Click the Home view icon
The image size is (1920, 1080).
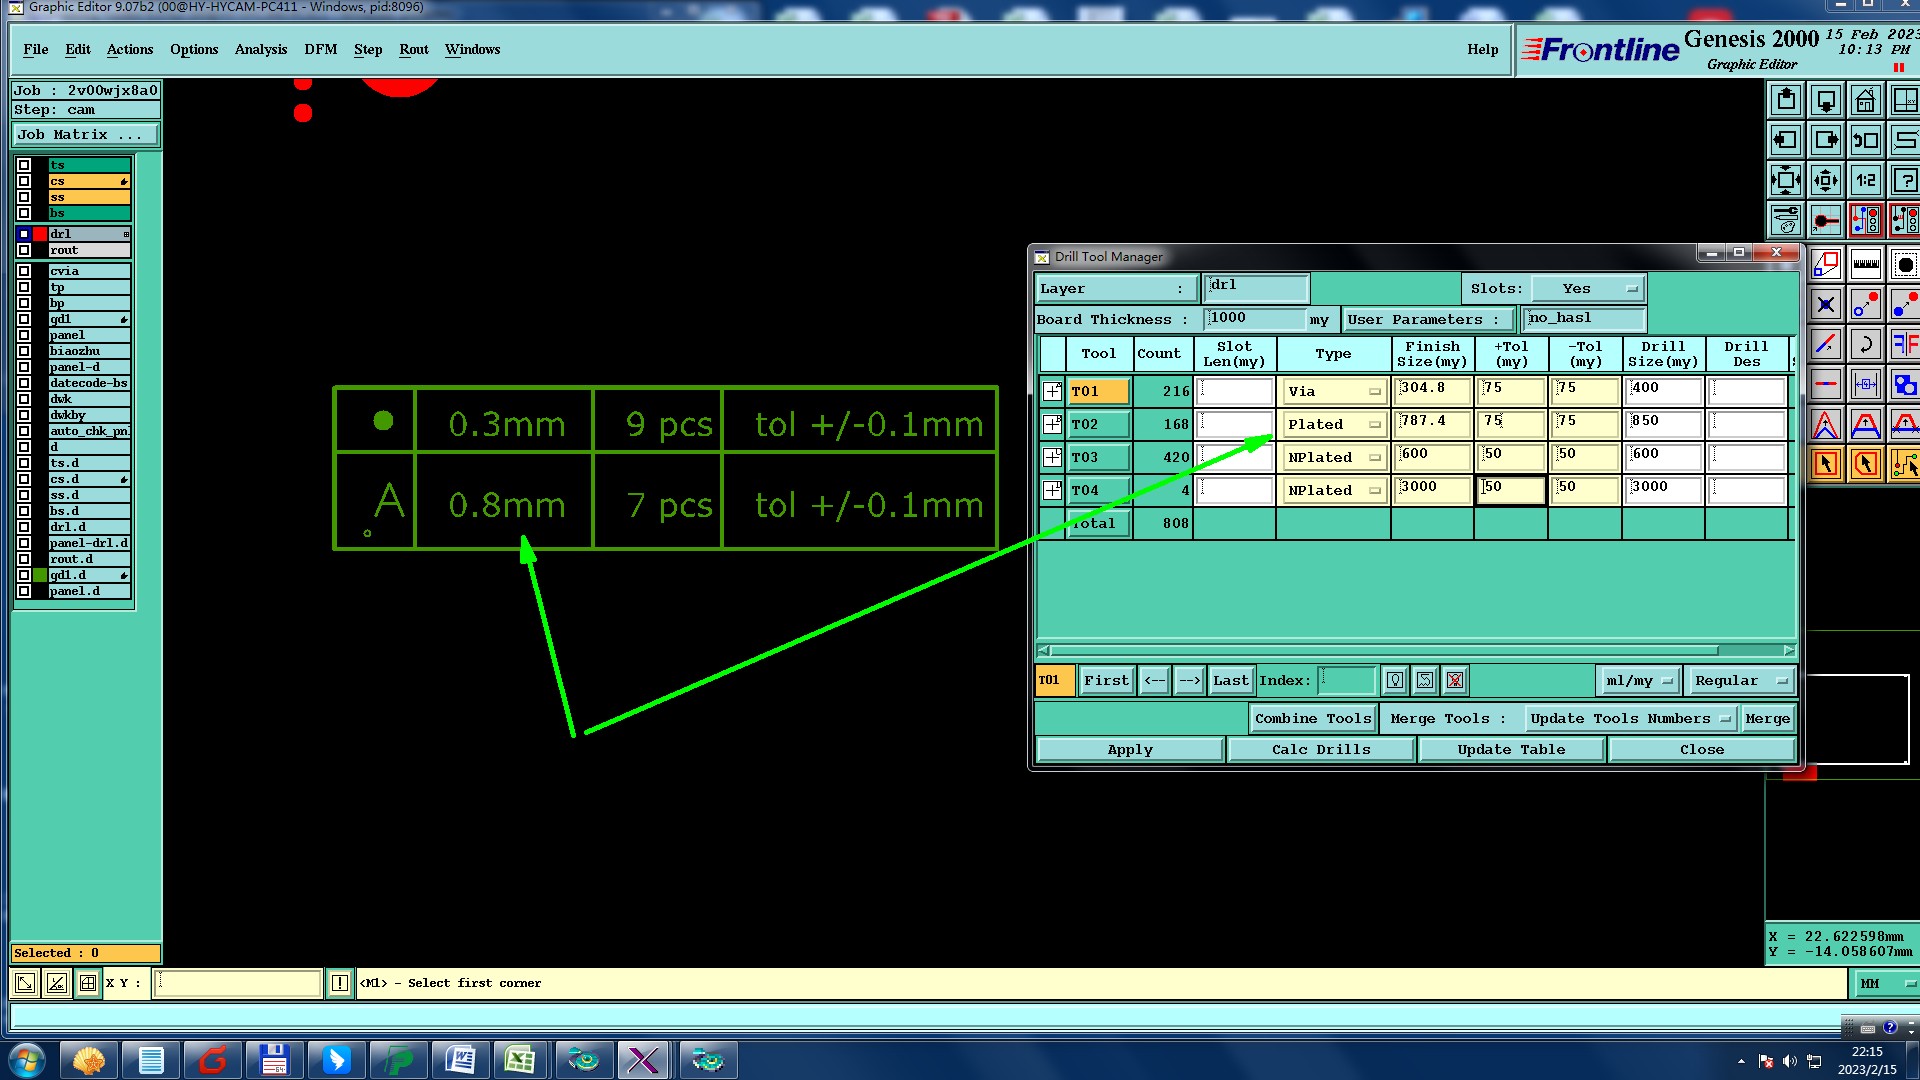click(x=1865, y=101)
